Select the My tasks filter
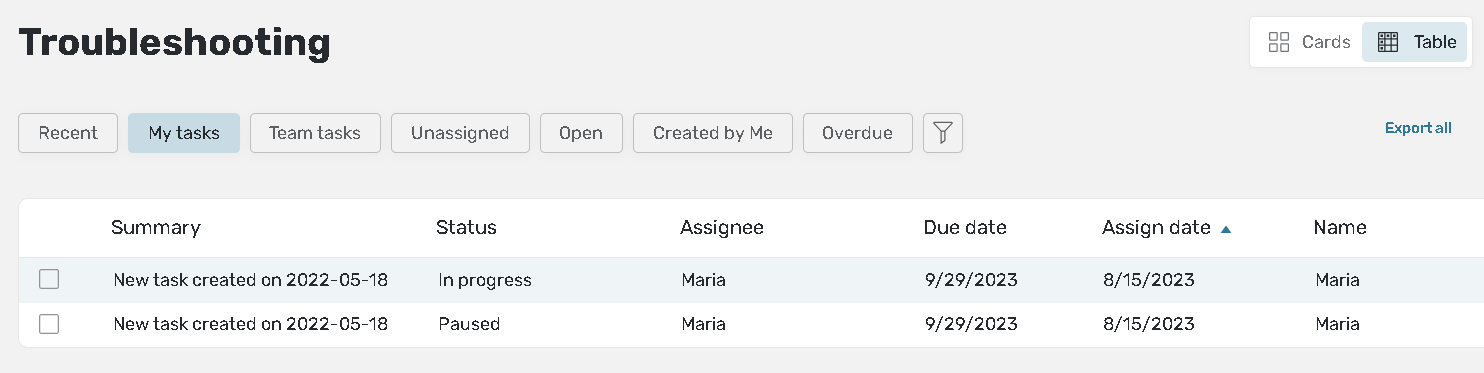This screenshot has height=373, width=1484. pyautogui.click(x=184, y=133)
